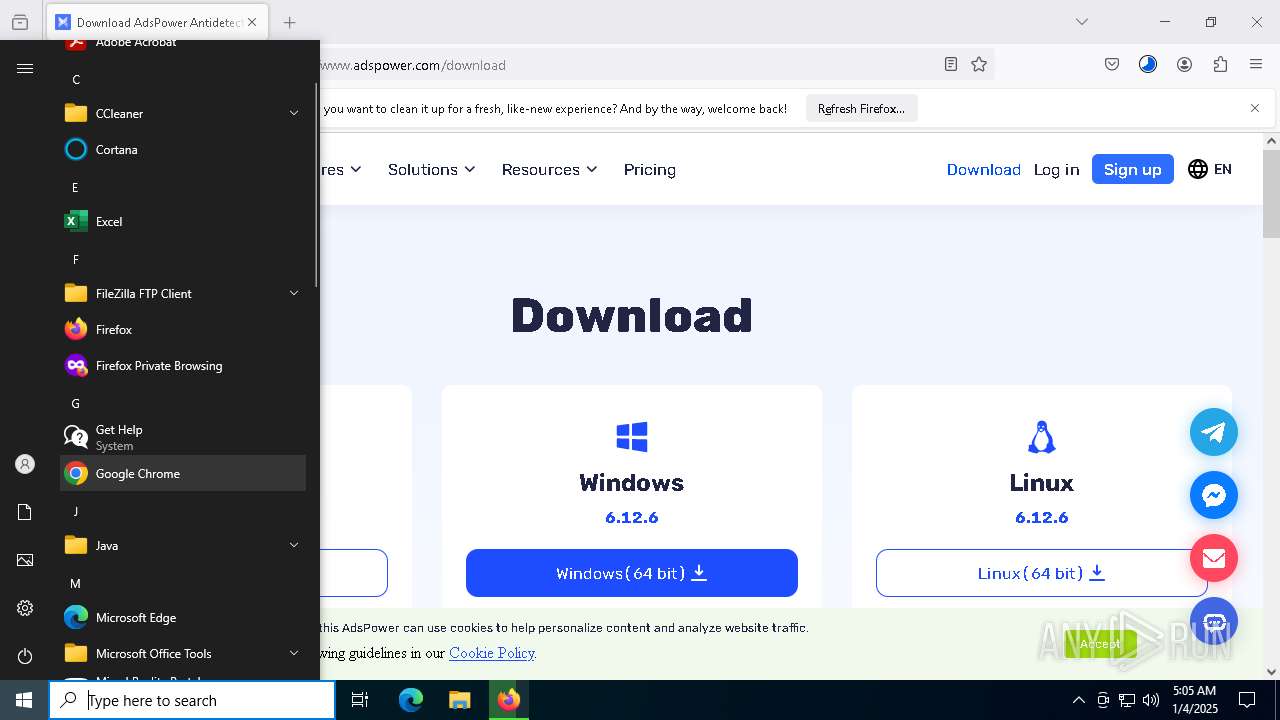
Task: Open Pictures from Start sidebar
Action: coord(25,560)
